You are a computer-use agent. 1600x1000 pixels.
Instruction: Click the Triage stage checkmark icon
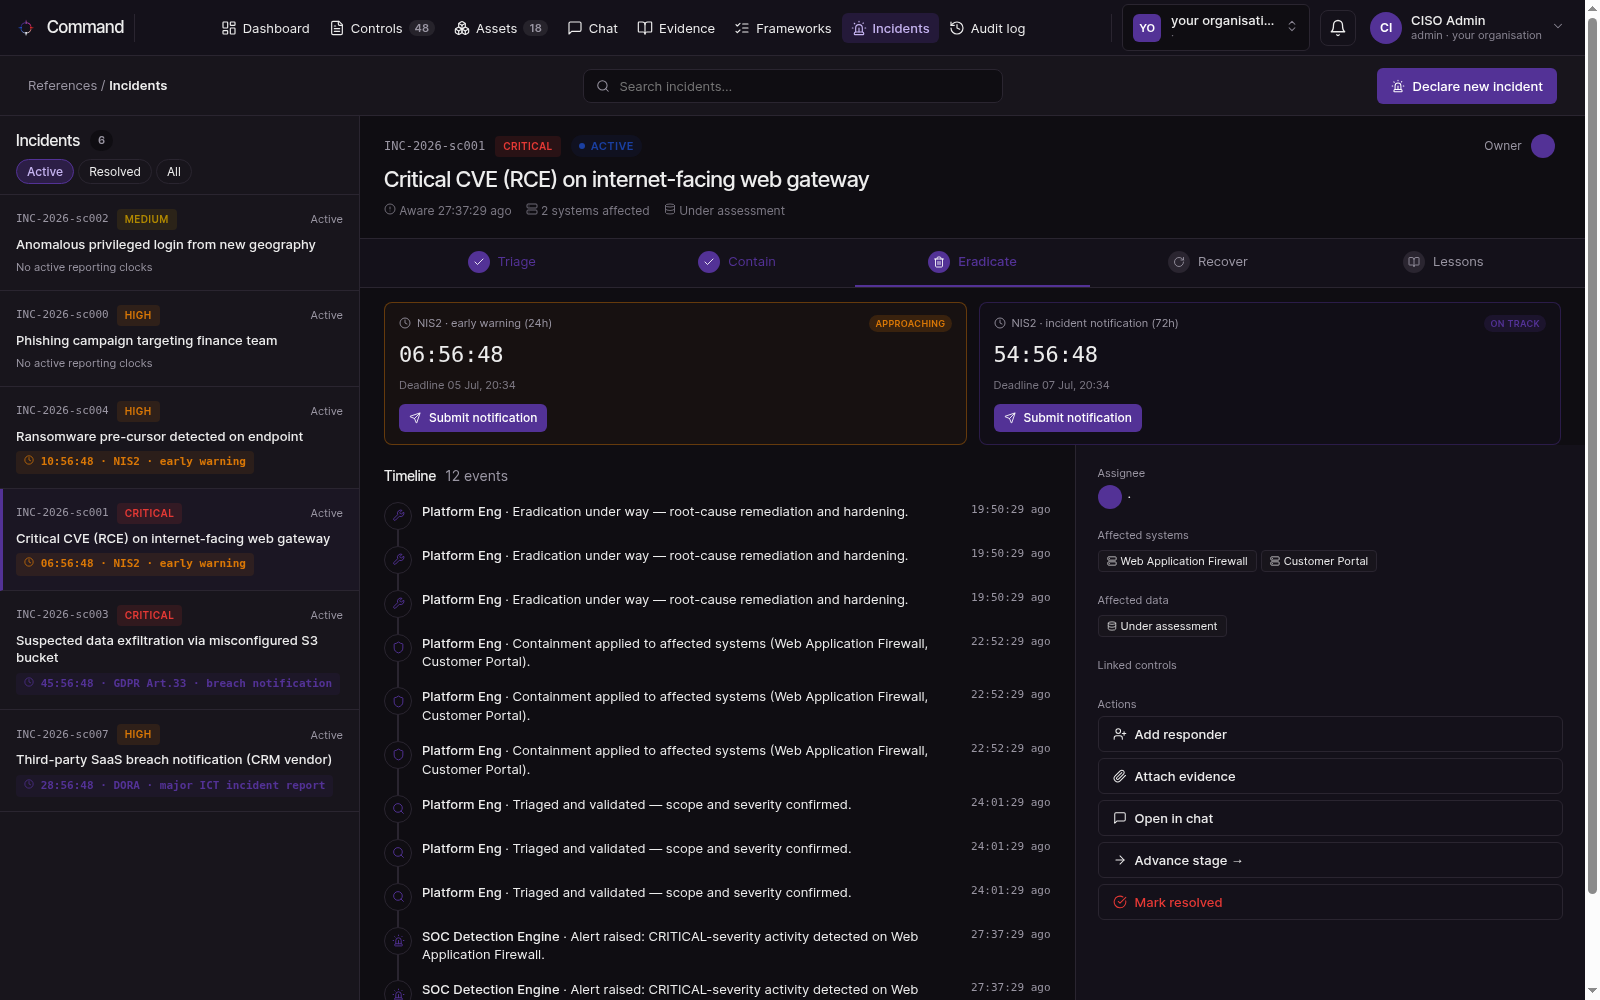(479, 262)
